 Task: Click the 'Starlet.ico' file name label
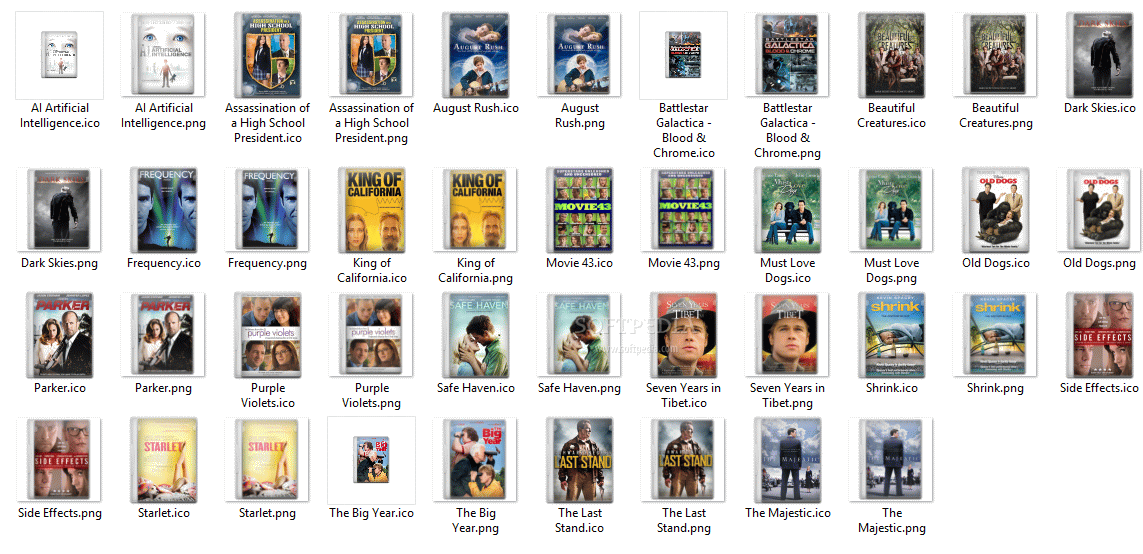pos(164,513)
